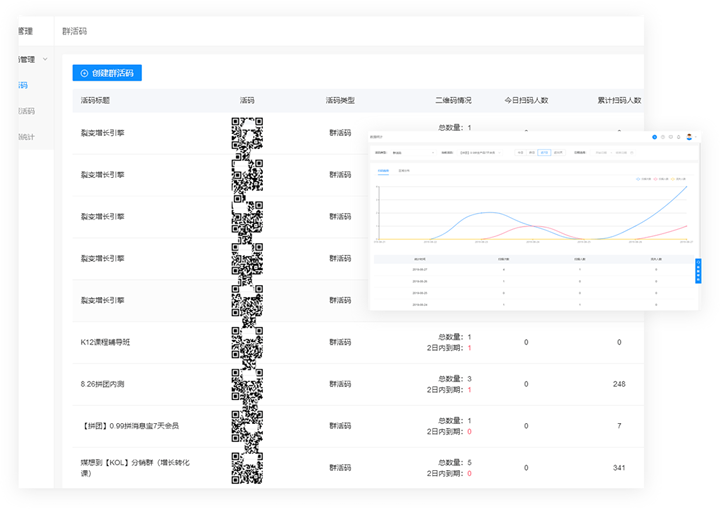The image size is (720, 509).
Task: Toggle the pink series legend in chart
Action: [x=661, y=179]
